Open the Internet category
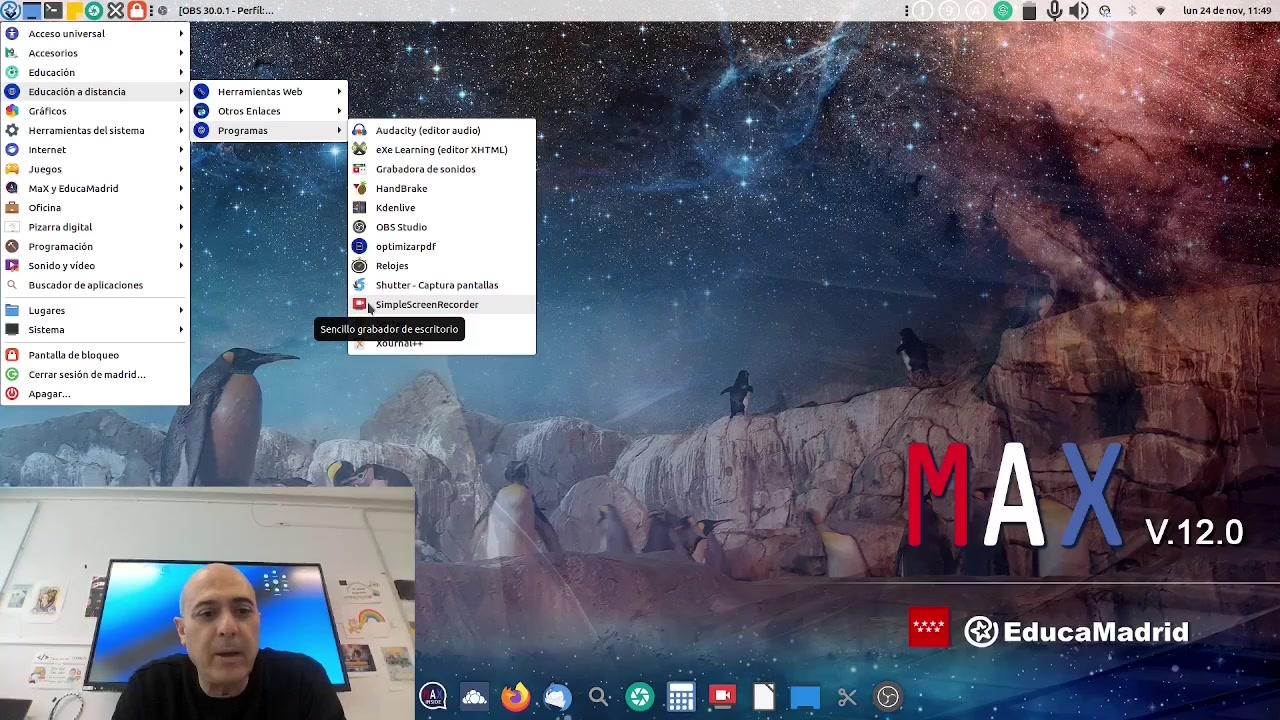Image resolution: width=1280 pixels, height=720 pixels. [x=95, y=150]
